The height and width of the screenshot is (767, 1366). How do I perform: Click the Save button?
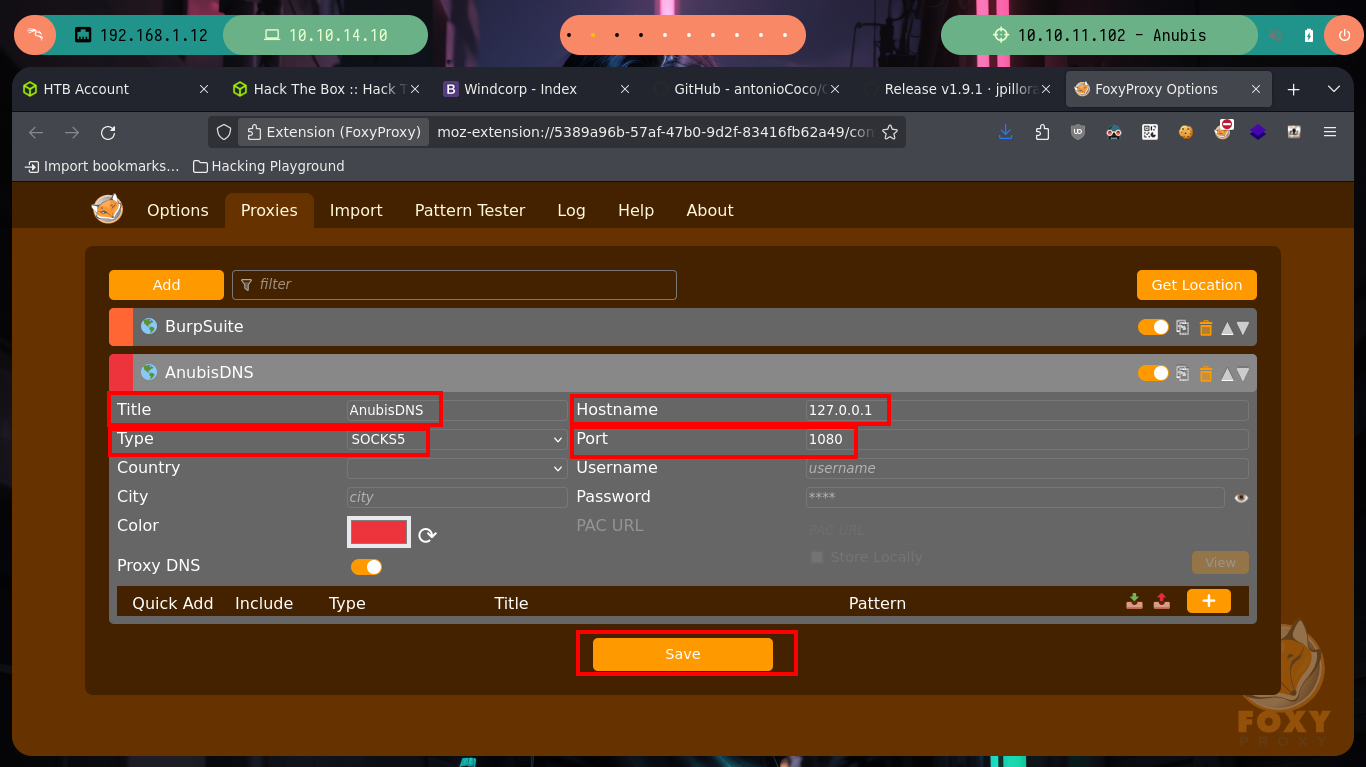point(683,654)
